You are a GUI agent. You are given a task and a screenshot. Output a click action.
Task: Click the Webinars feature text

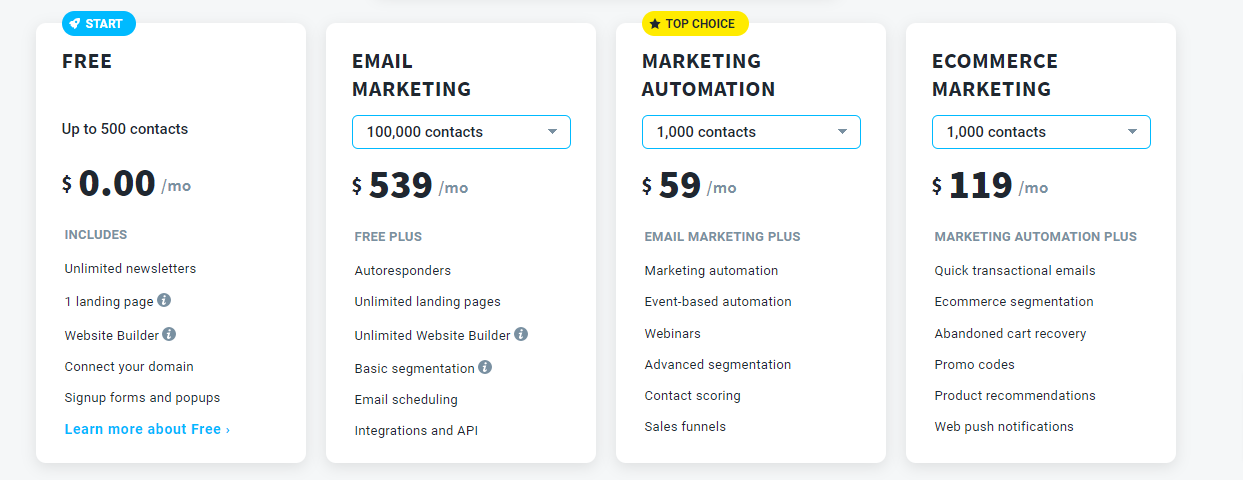coord(672,334)
